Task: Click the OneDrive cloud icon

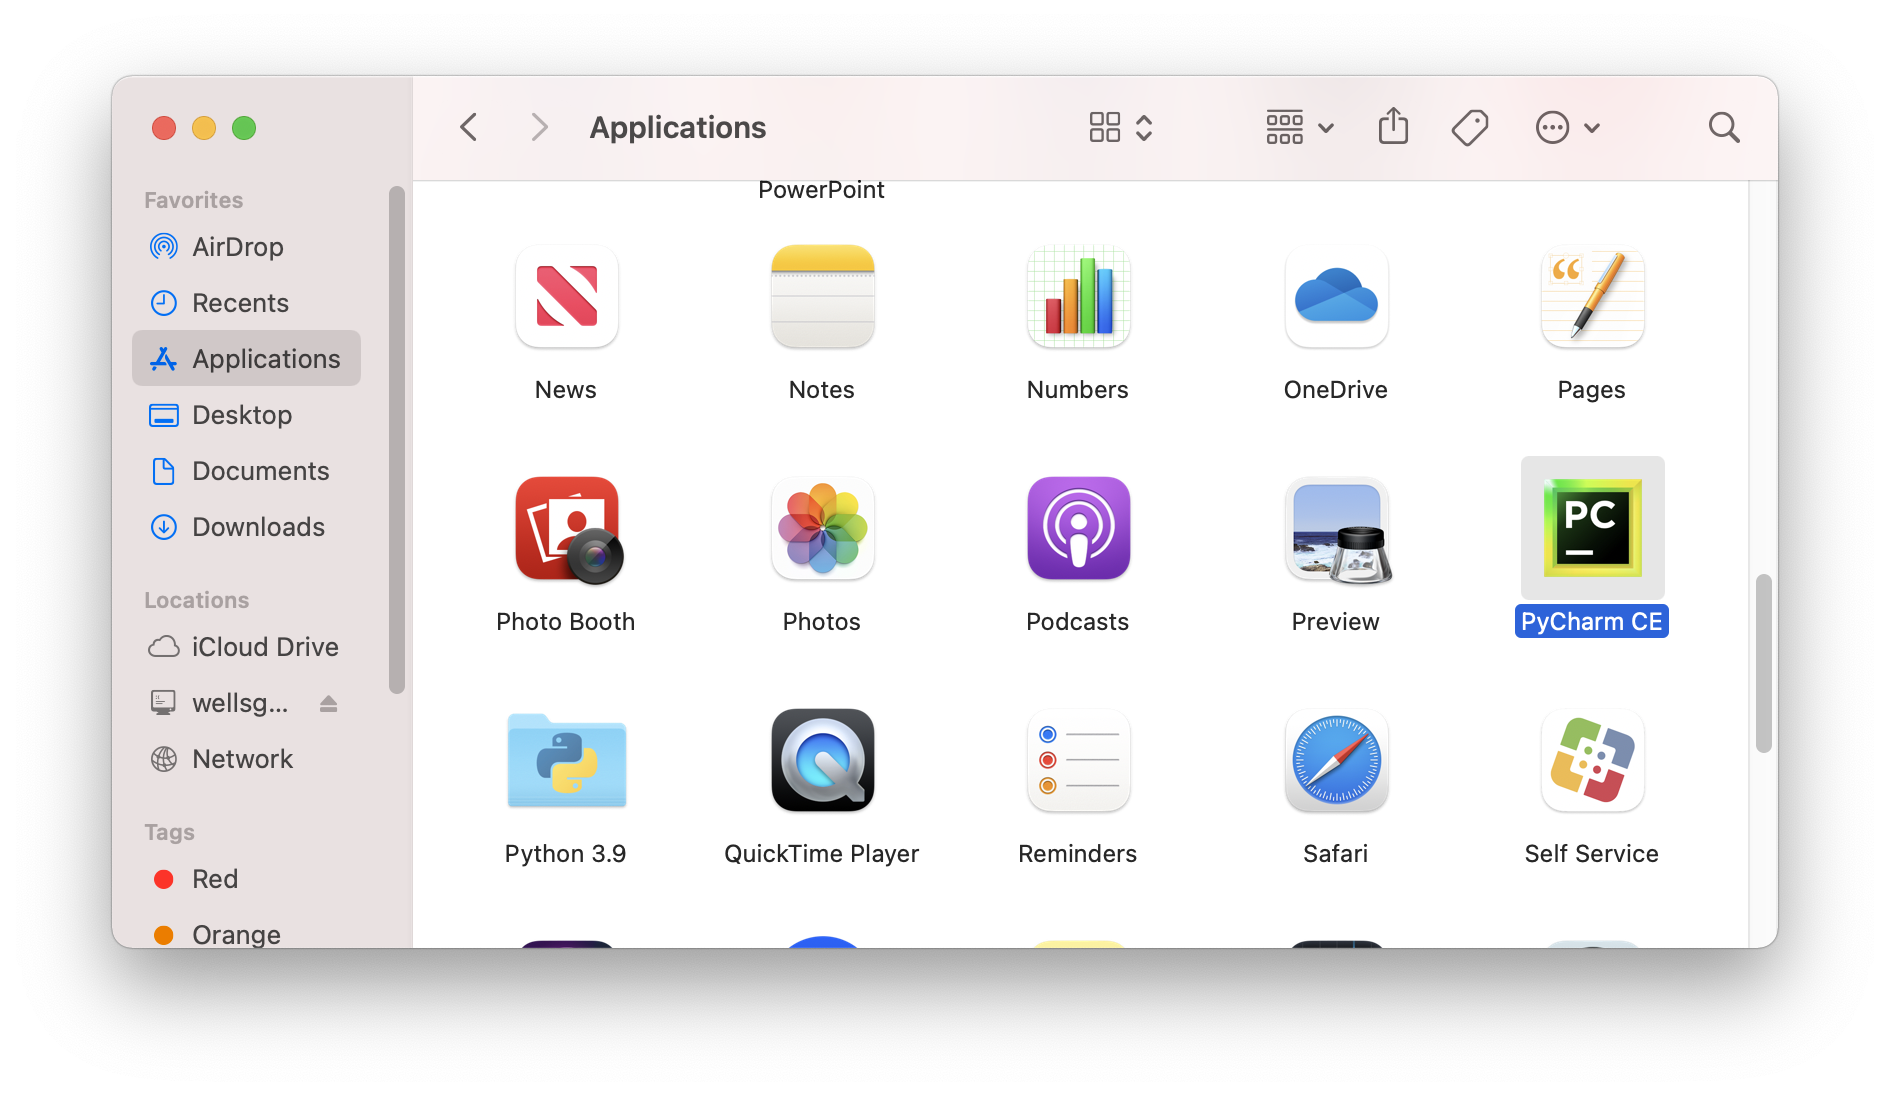Action: [x=1336, y=297]
